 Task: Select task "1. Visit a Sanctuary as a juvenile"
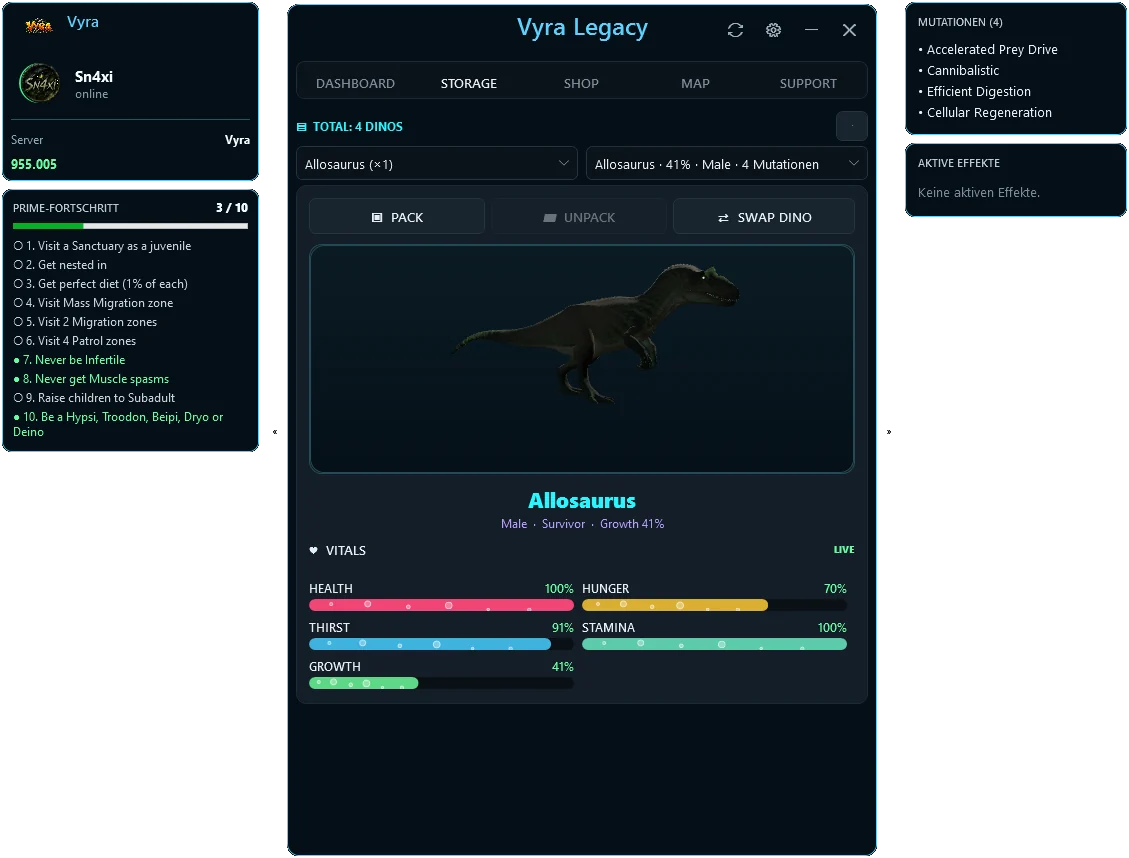coord(102,245)
